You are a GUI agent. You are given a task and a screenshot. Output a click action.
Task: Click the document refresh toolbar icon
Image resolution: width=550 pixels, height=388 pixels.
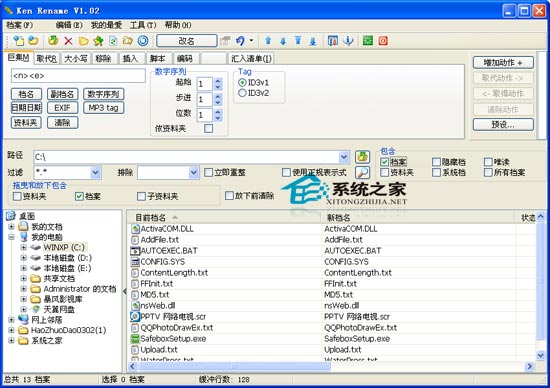click(x=113, y=41)
